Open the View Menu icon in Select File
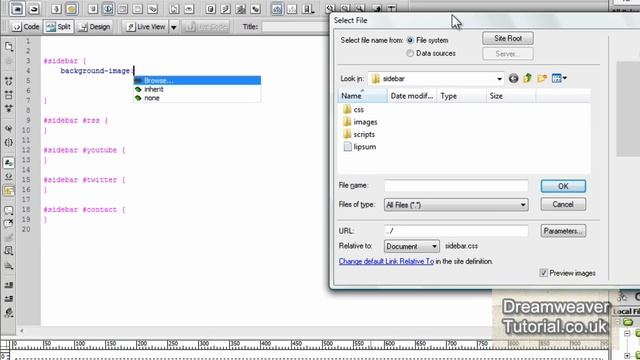The height and width of the screenshot is (360, 640). (559, 78)
